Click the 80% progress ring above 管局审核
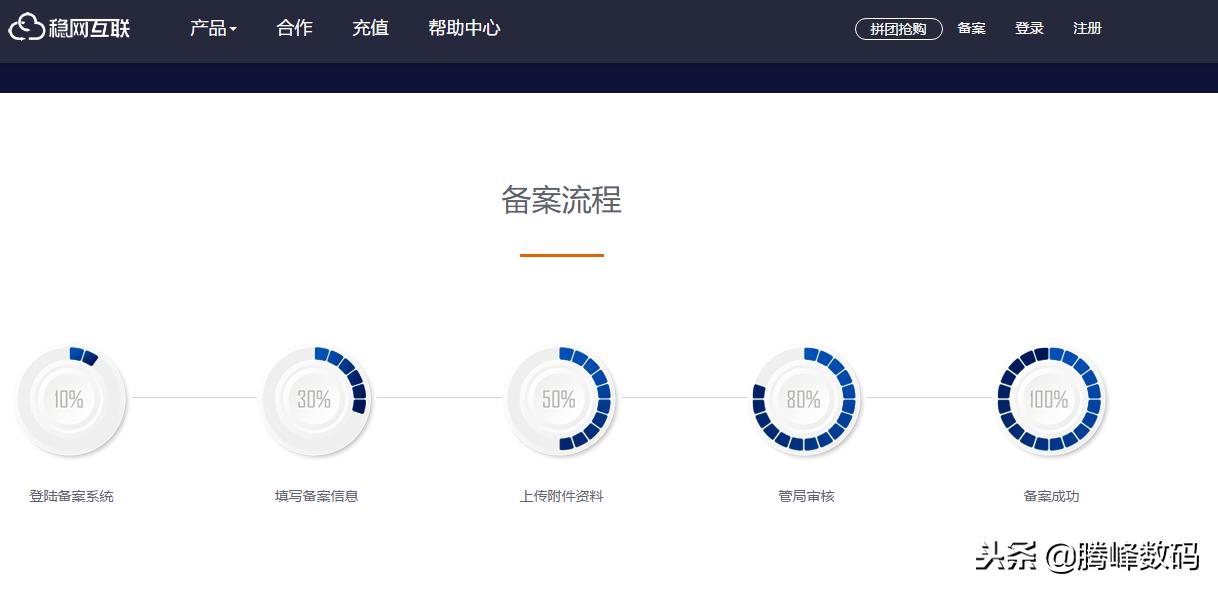Viewport: 1218px width, 589px height. click(806, 399)
